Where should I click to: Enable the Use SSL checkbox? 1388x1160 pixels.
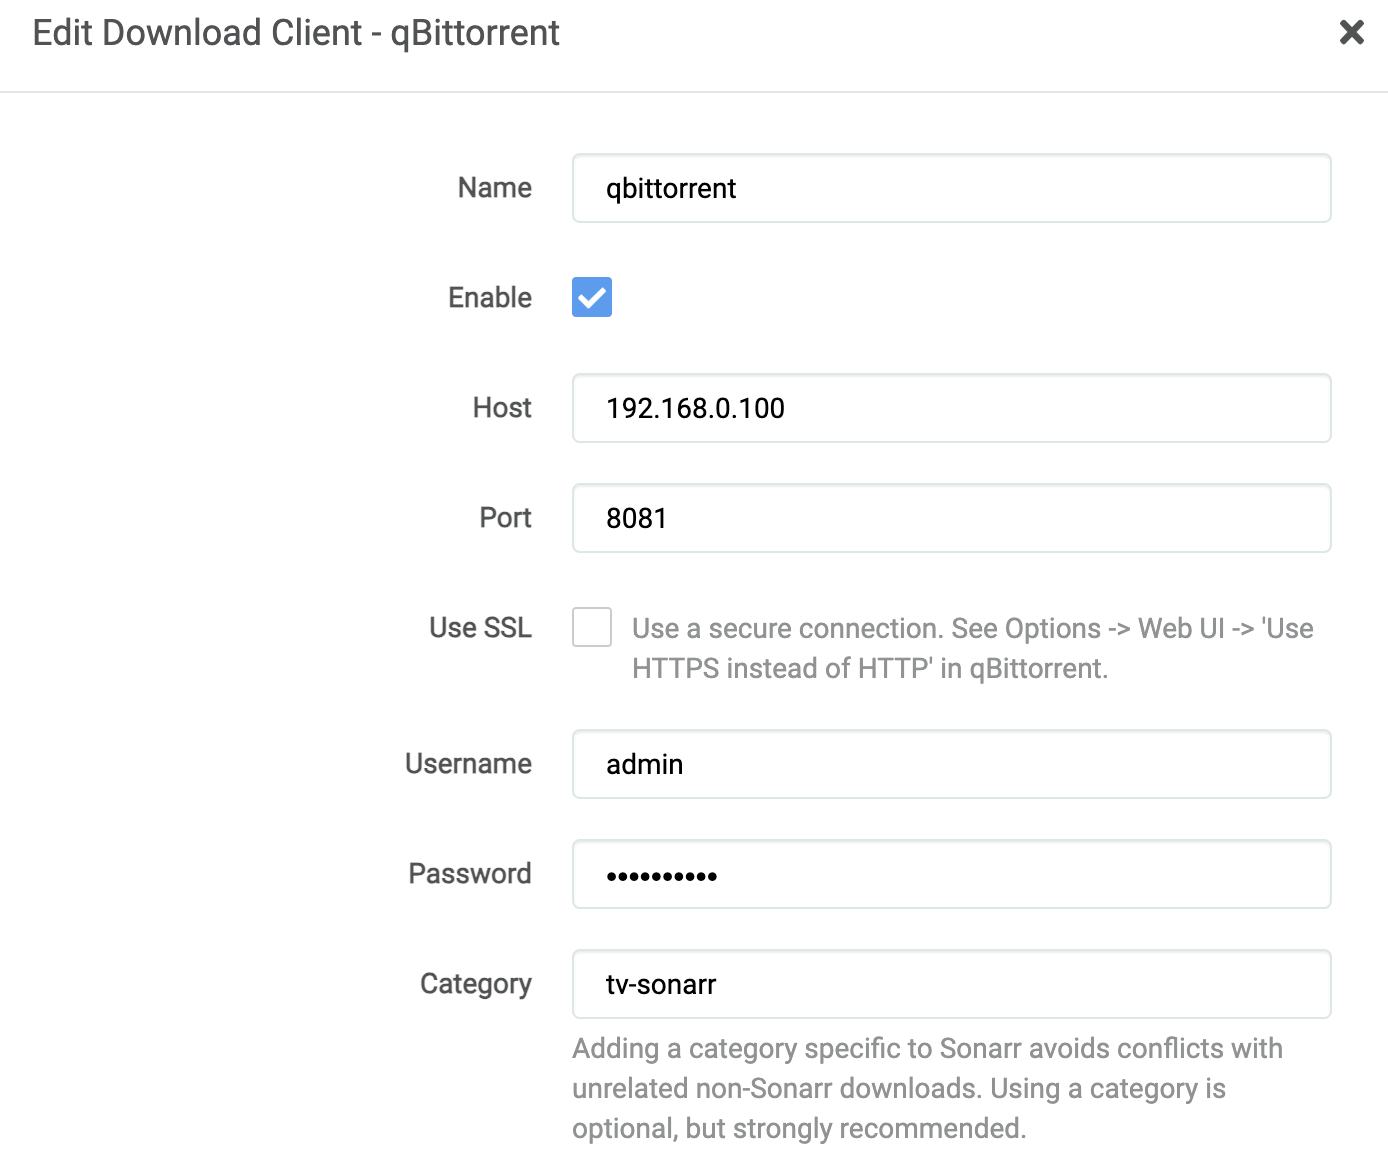592,627
